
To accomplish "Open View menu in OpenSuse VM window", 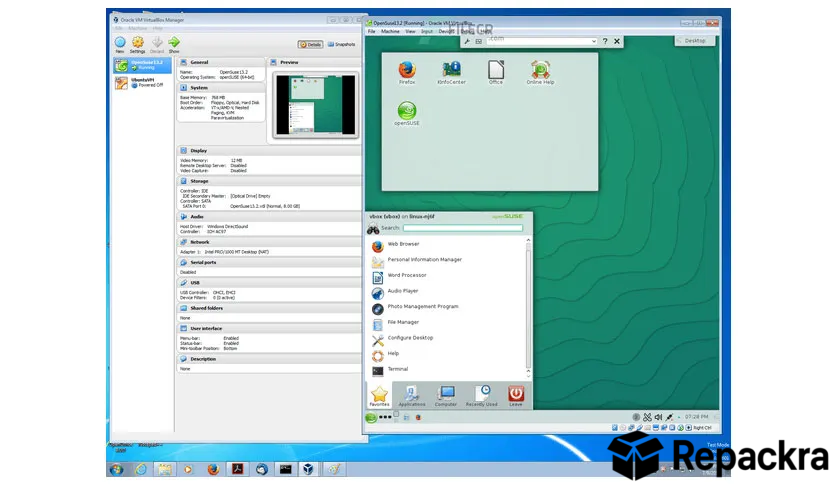I will pos(411,31).
